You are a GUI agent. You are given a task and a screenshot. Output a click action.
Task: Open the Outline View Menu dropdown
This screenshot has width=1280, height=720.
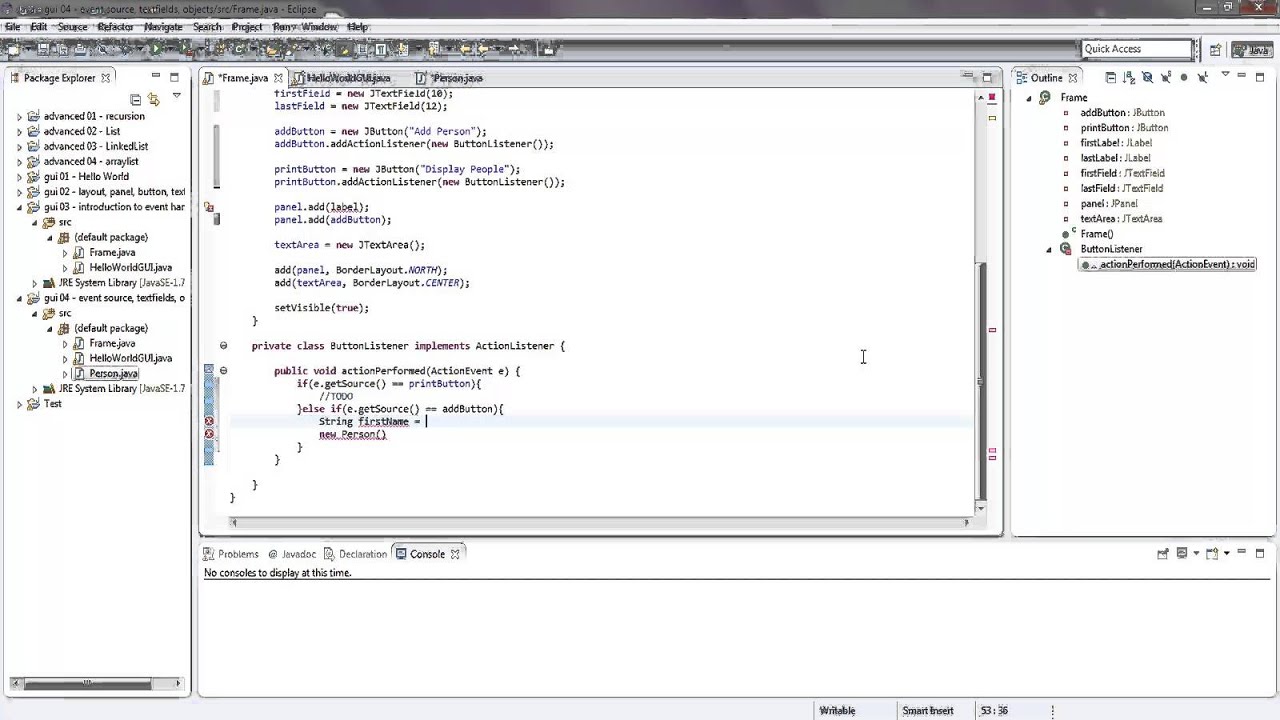click(x=1225, y=74)
